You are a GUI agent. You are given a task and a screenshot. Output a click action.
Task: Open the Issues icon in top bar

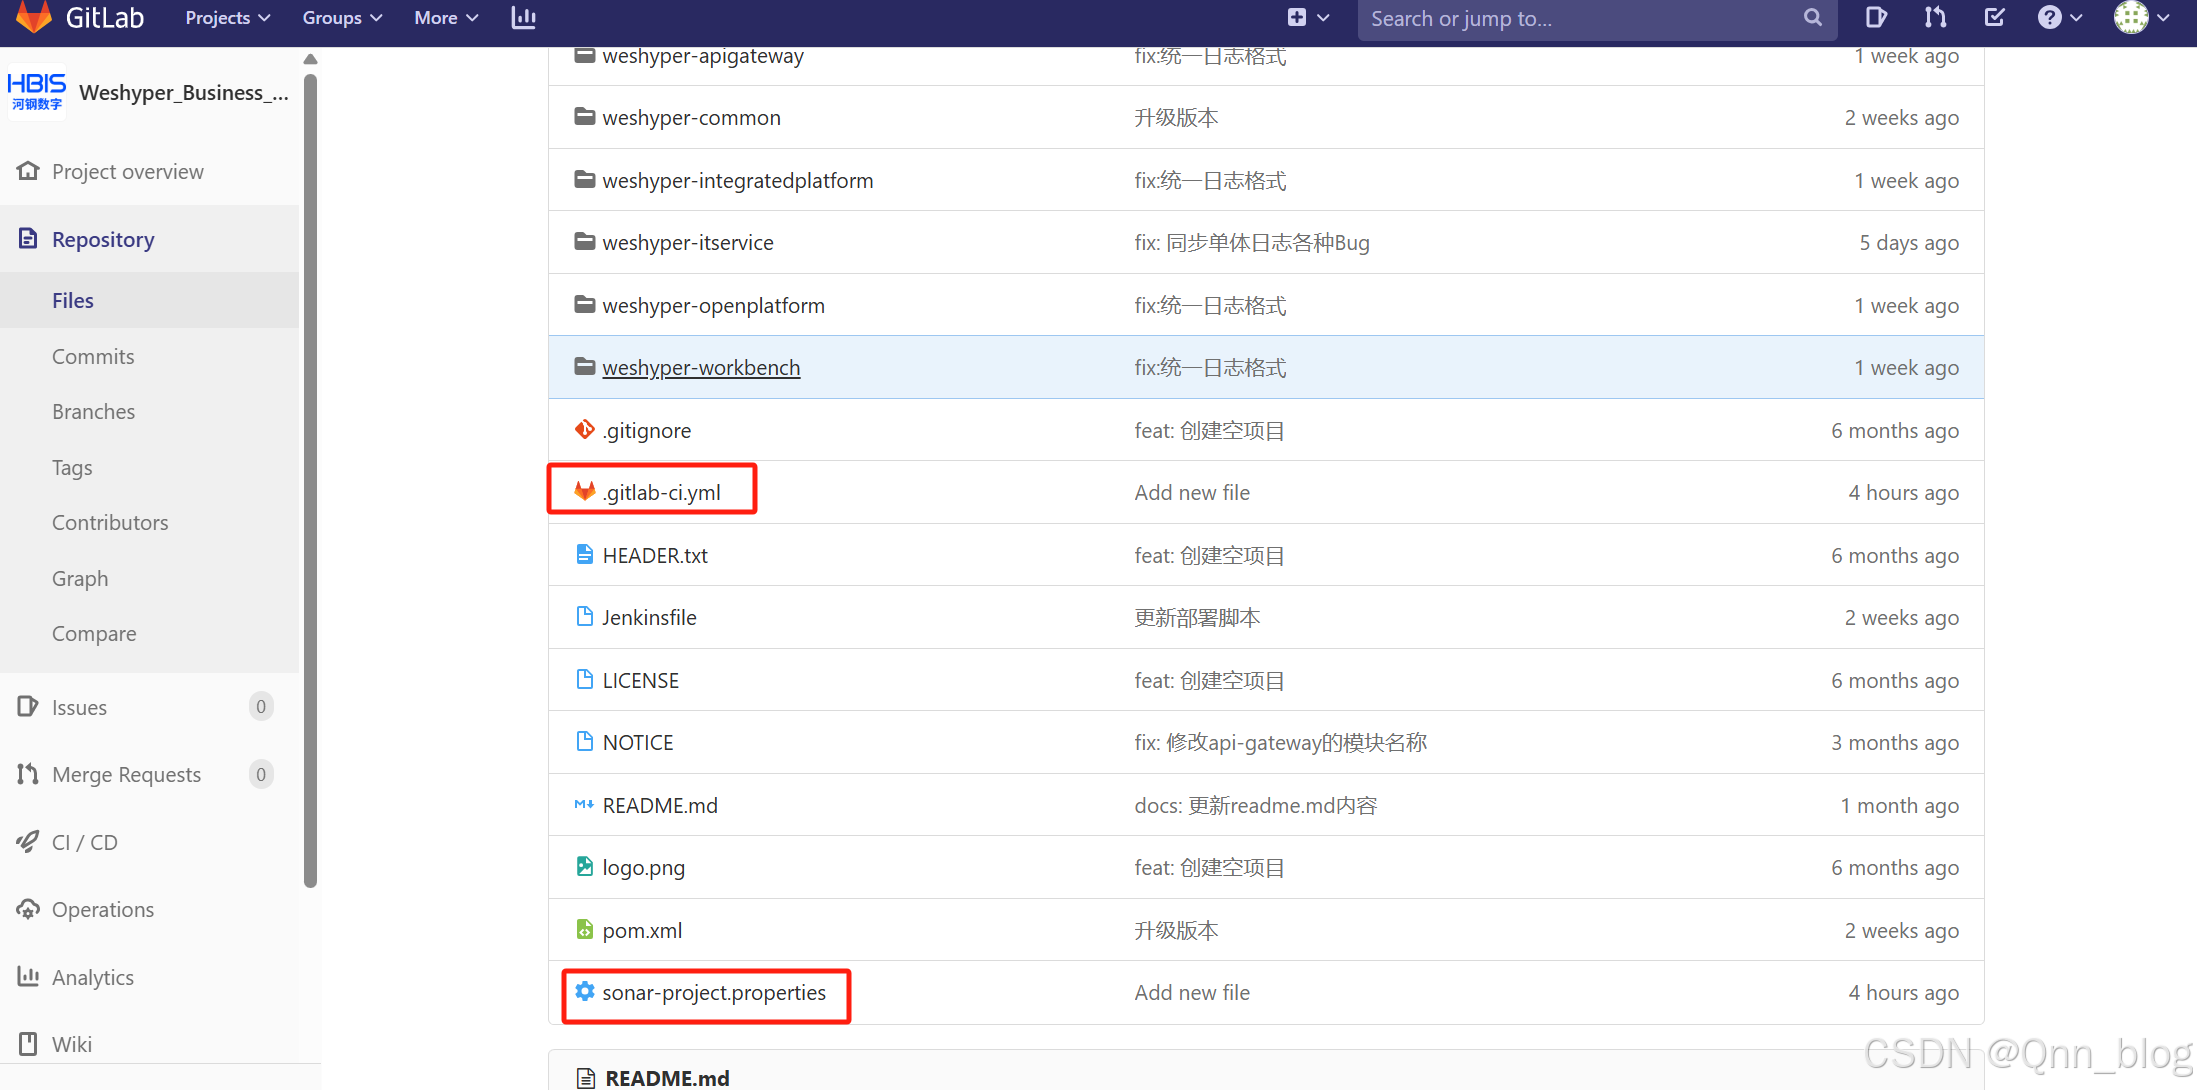tap(1875, 17)
